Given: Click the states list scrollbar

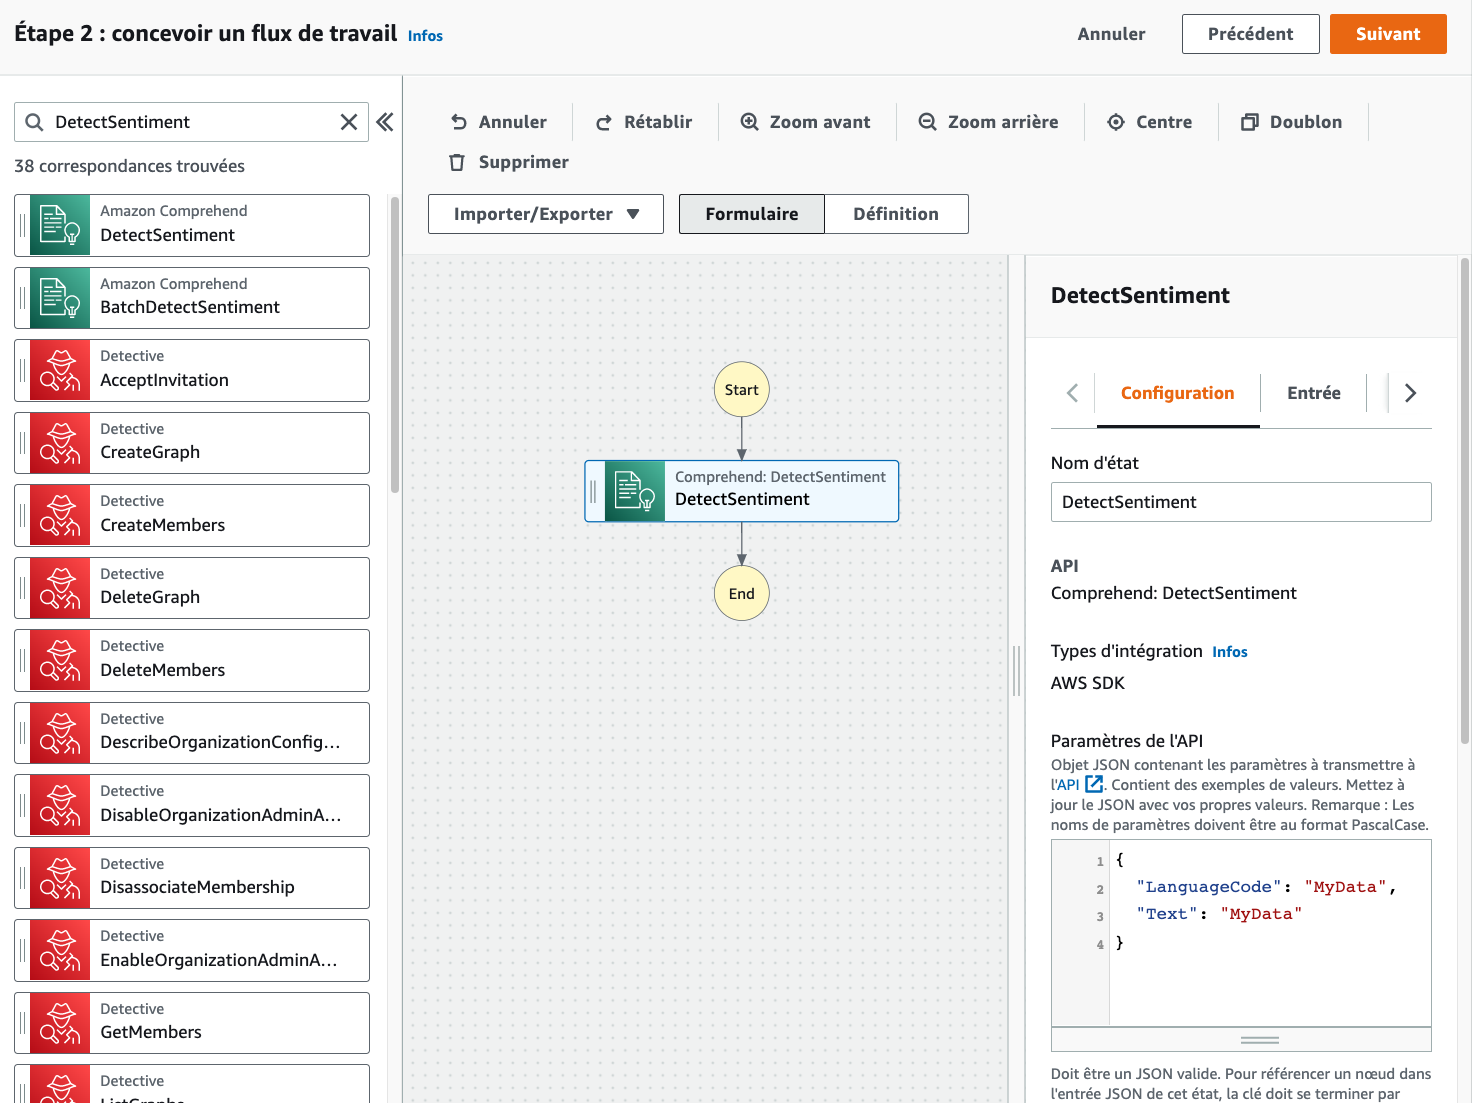Looking at the screenshot, I should pyautogui.click(x=395, y=345).
